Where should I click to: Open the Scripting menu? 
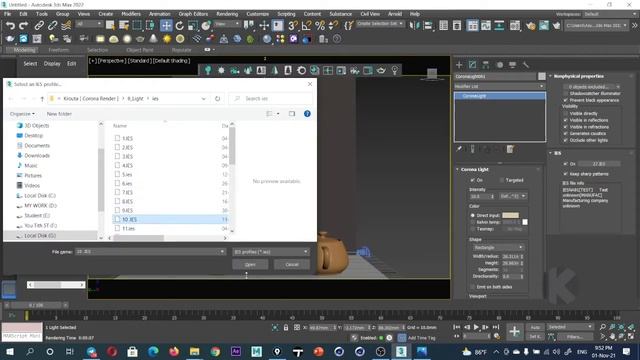(286, 14)
